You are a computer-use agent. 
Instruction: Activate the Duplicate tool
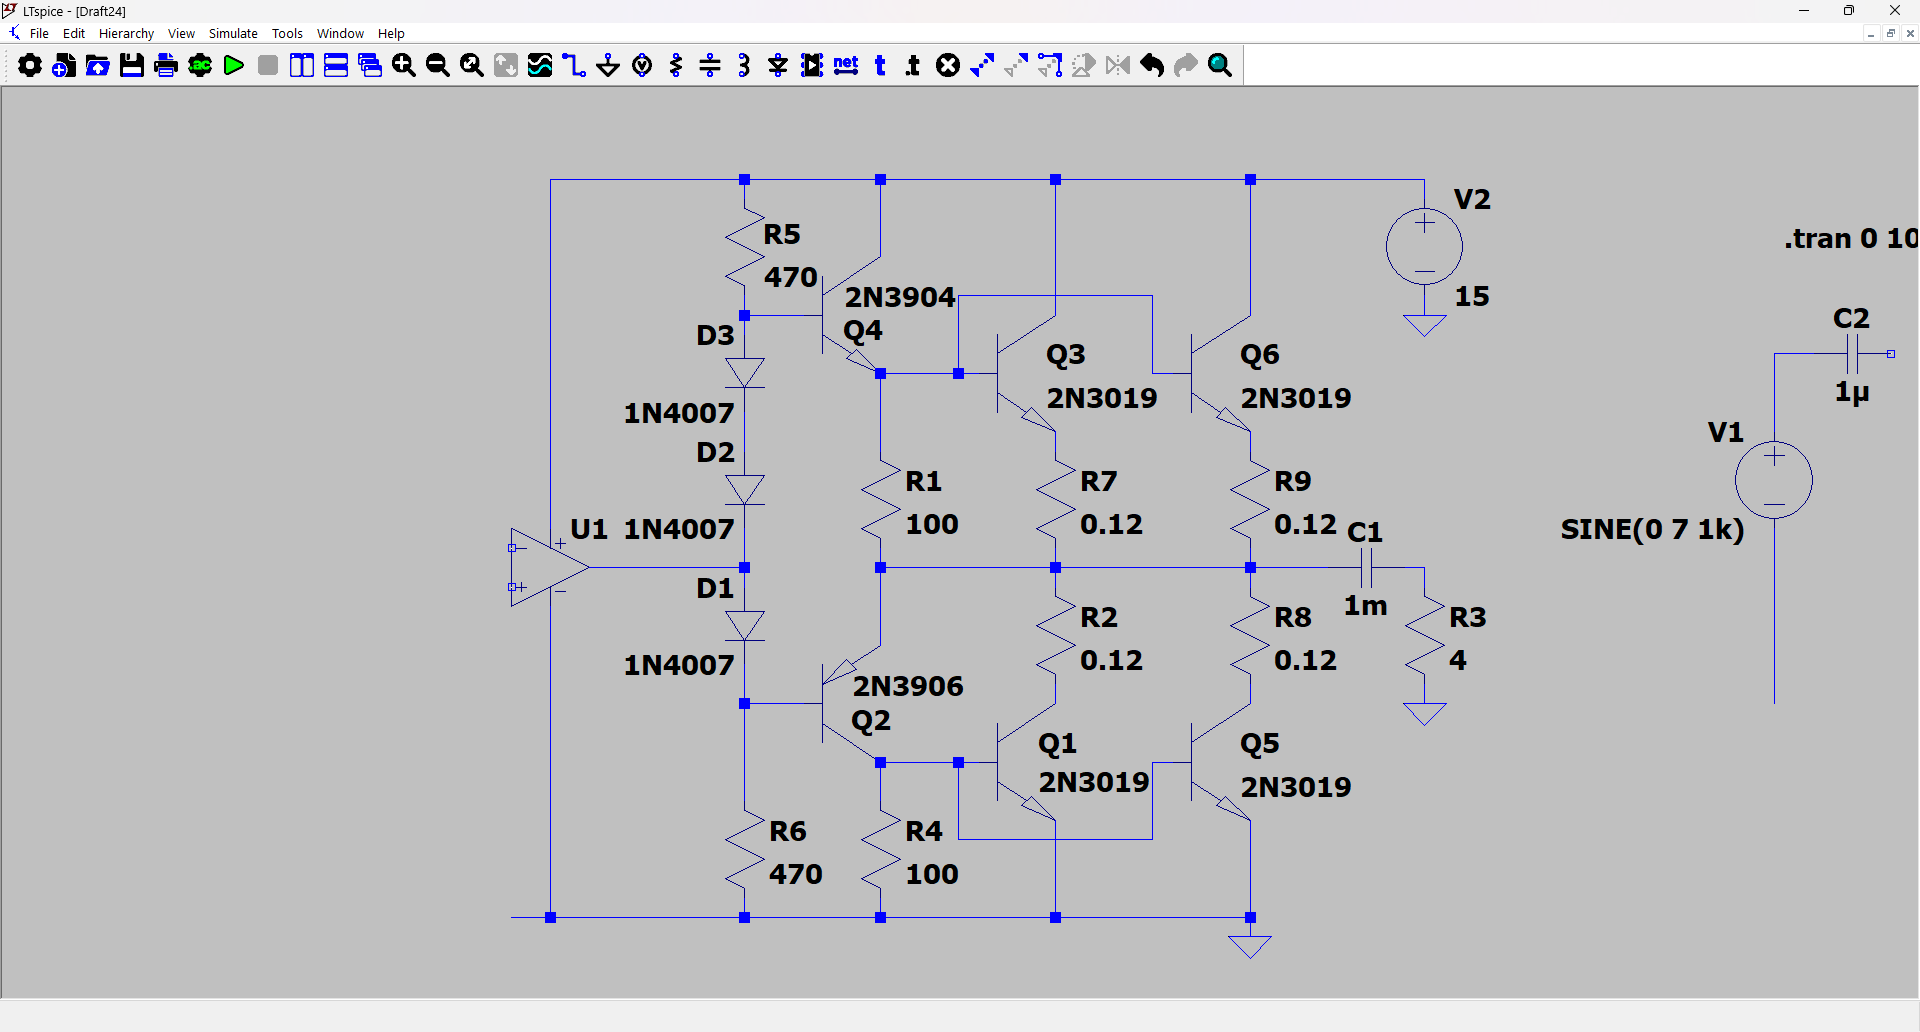coord(982,66)
